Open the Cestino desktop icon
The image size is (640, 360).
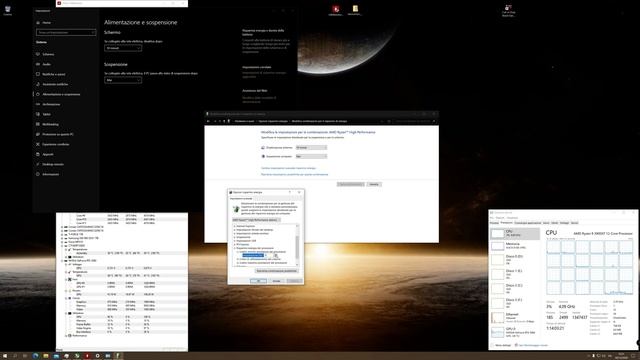coord(7,11)
